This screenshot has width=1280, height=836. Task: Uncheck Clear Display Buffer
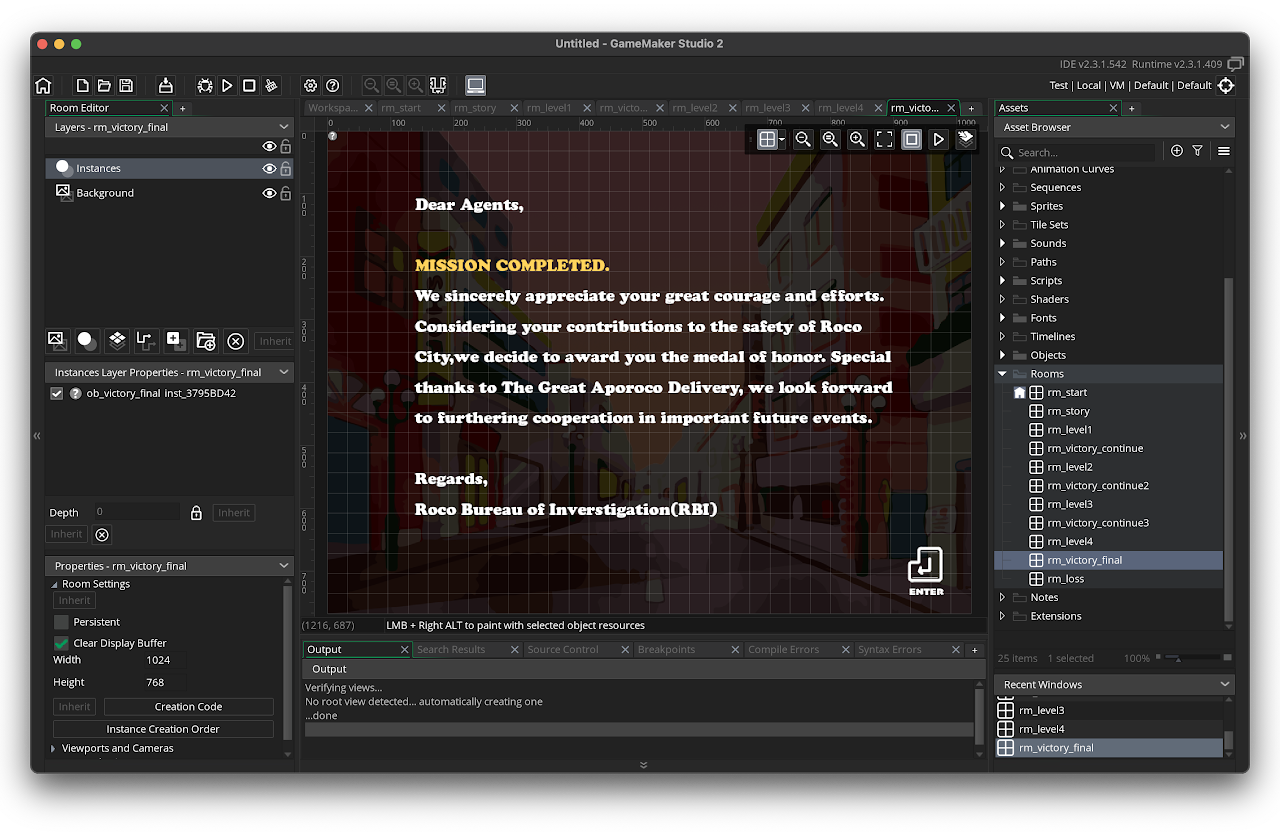pos(62,643)
